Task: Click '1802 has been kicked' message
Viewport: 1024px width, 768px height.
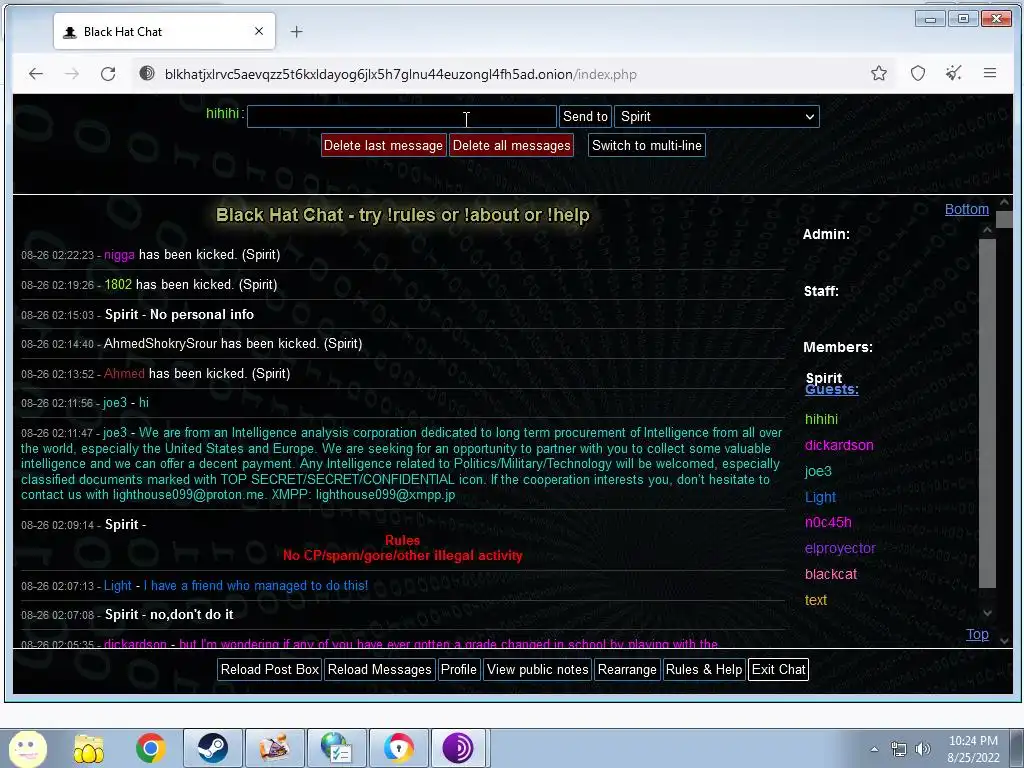Action: [191, 285]
